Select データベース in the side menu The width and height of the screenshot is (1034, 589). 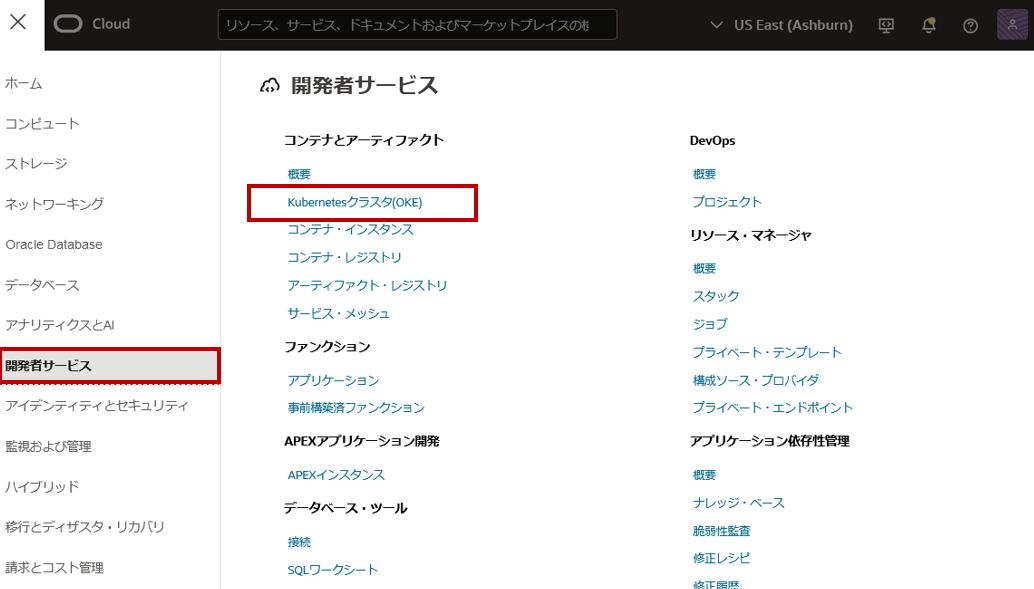tap(42, 285)
